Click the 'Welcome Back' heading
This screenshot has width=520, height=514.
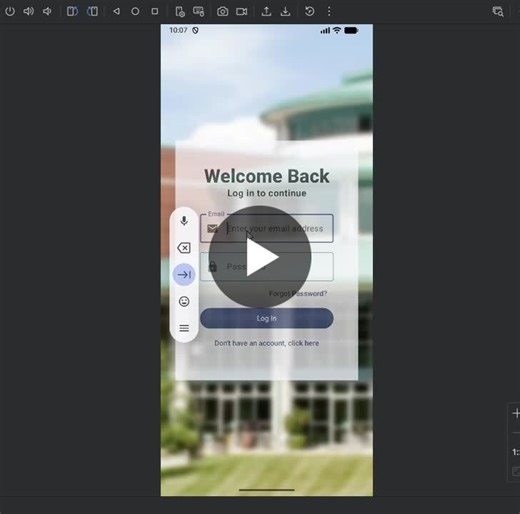point(267,176)
